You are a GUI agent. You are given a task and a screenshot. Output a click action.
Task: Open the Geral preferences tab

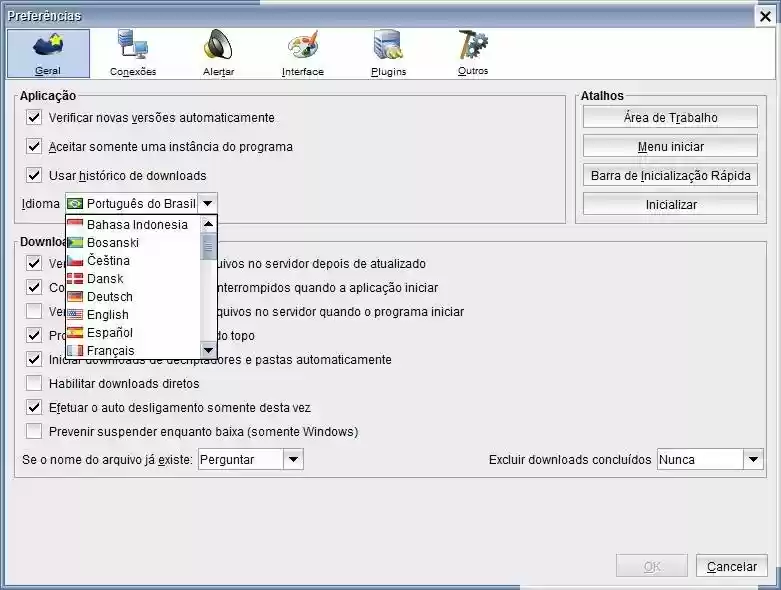tap(48, 53)
